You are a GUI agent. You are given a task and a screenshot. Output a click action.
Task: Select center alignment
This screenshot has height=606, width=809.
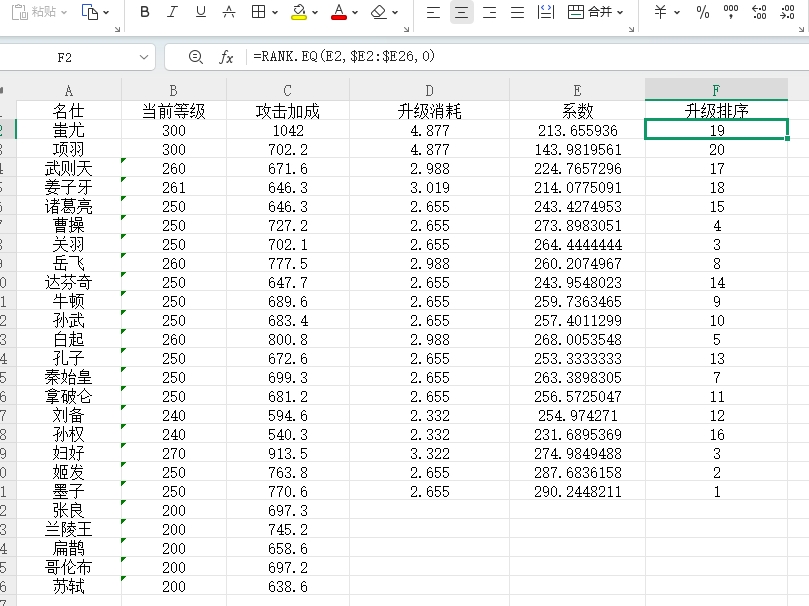point(461,12)
